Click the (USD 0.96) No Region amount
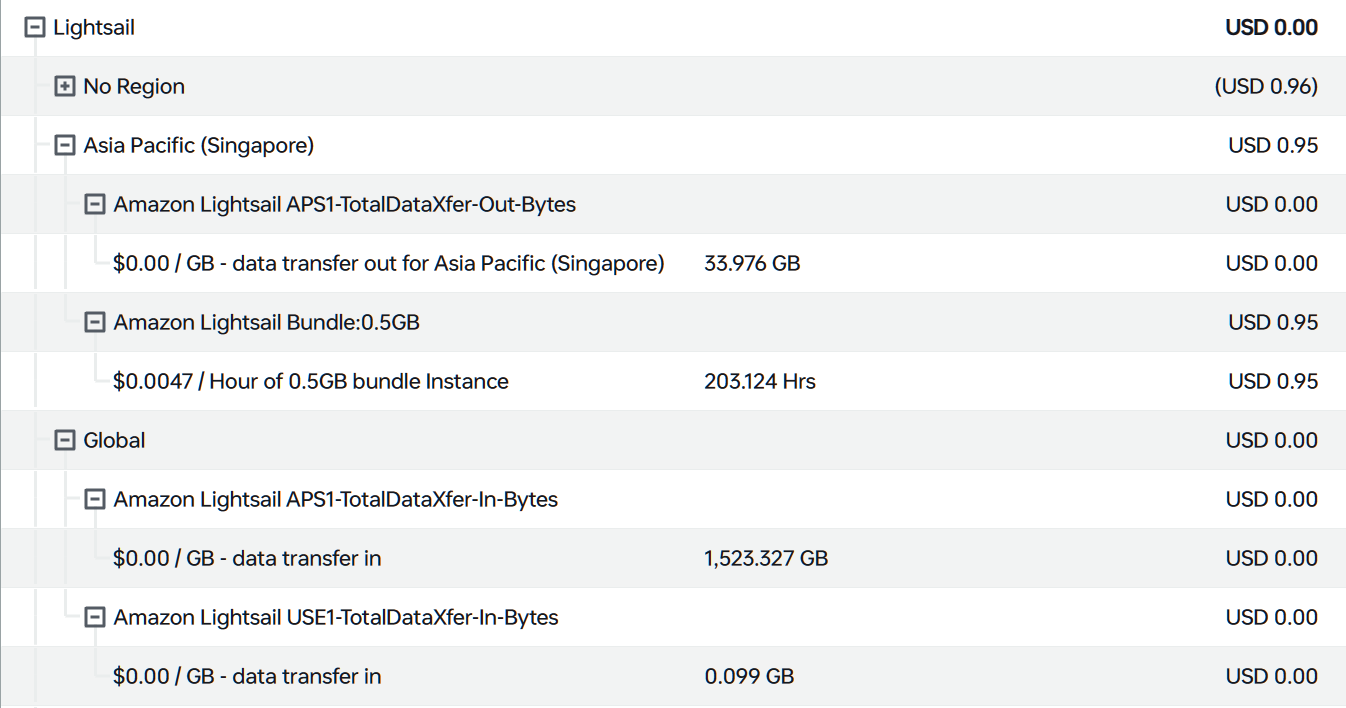Viewport: 1346px width, 708px height. (x=1265, y=87)
